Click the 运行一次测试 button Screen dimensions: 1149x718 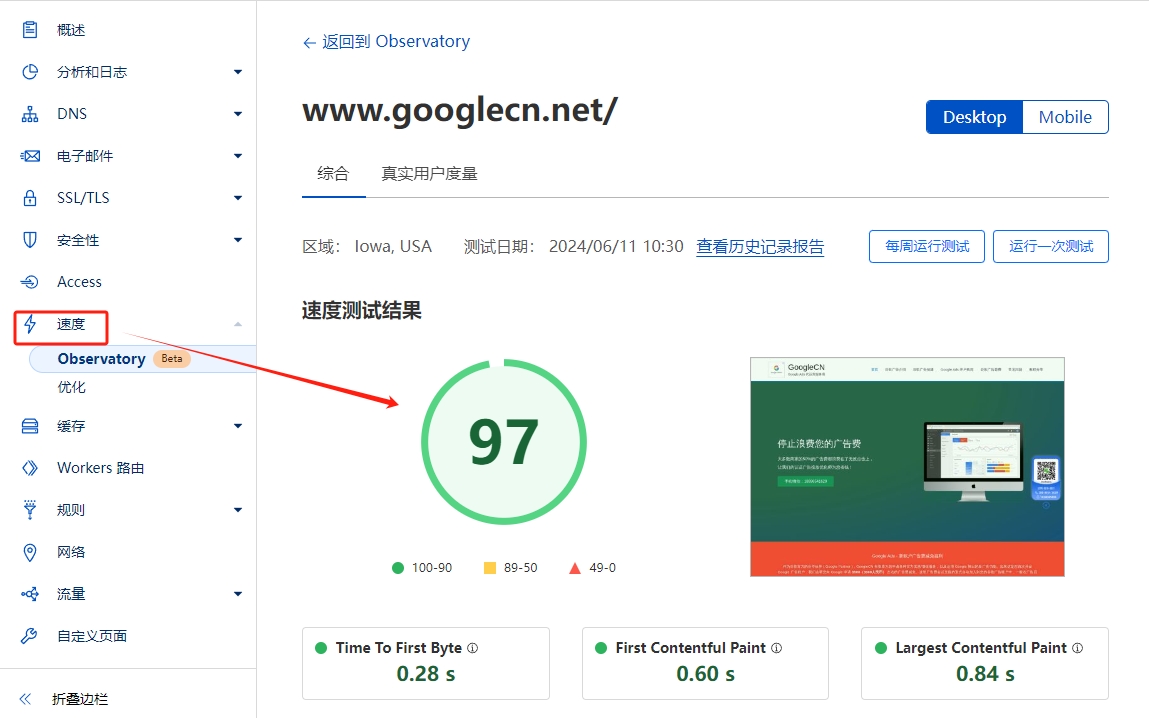1051,246
